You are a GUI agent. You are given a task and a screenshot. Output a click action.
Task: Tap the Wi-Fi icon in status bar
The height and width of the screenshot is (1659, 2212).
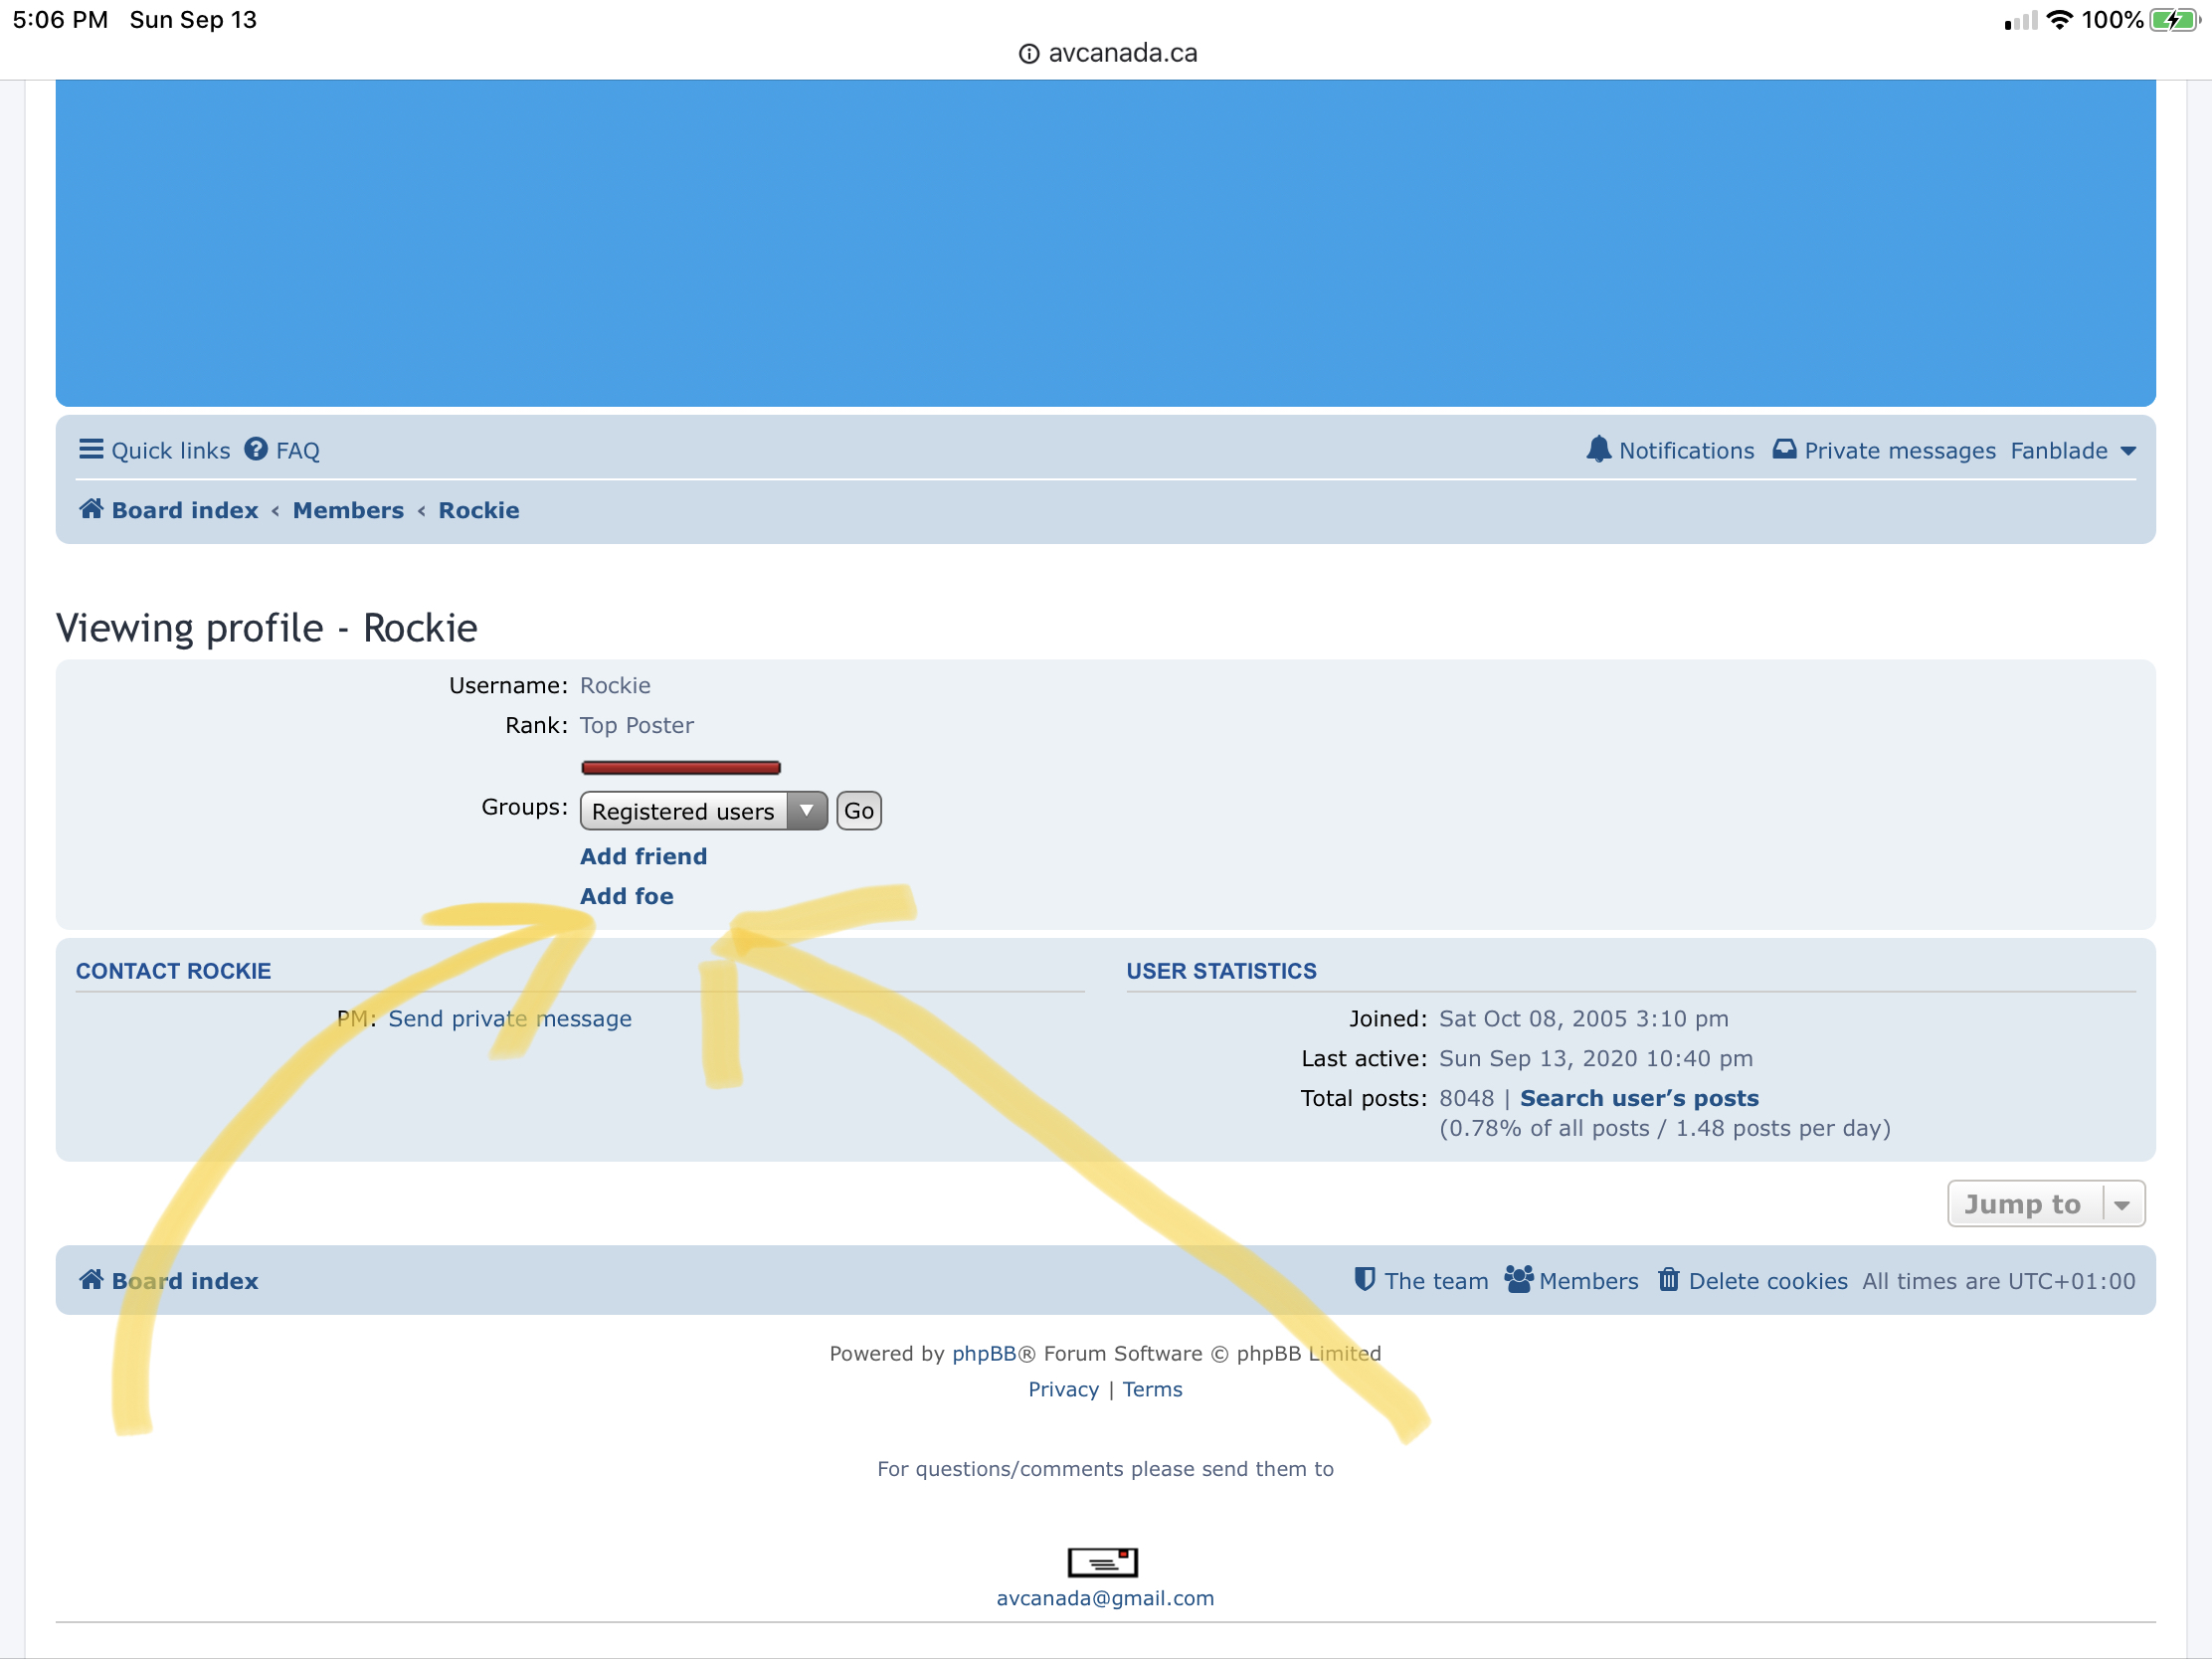2059,20
